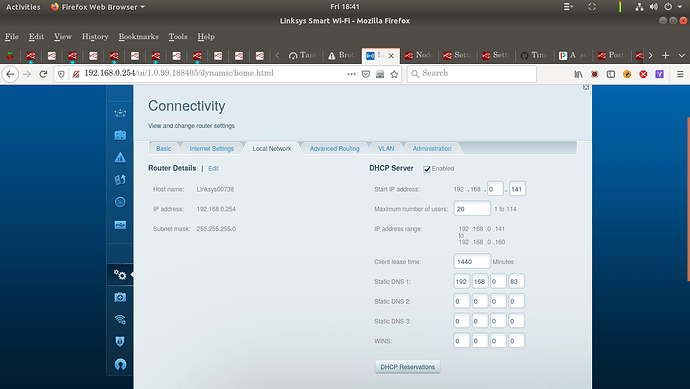
Task: Open Security shield icon in sidebar
Action: point(120,341)
